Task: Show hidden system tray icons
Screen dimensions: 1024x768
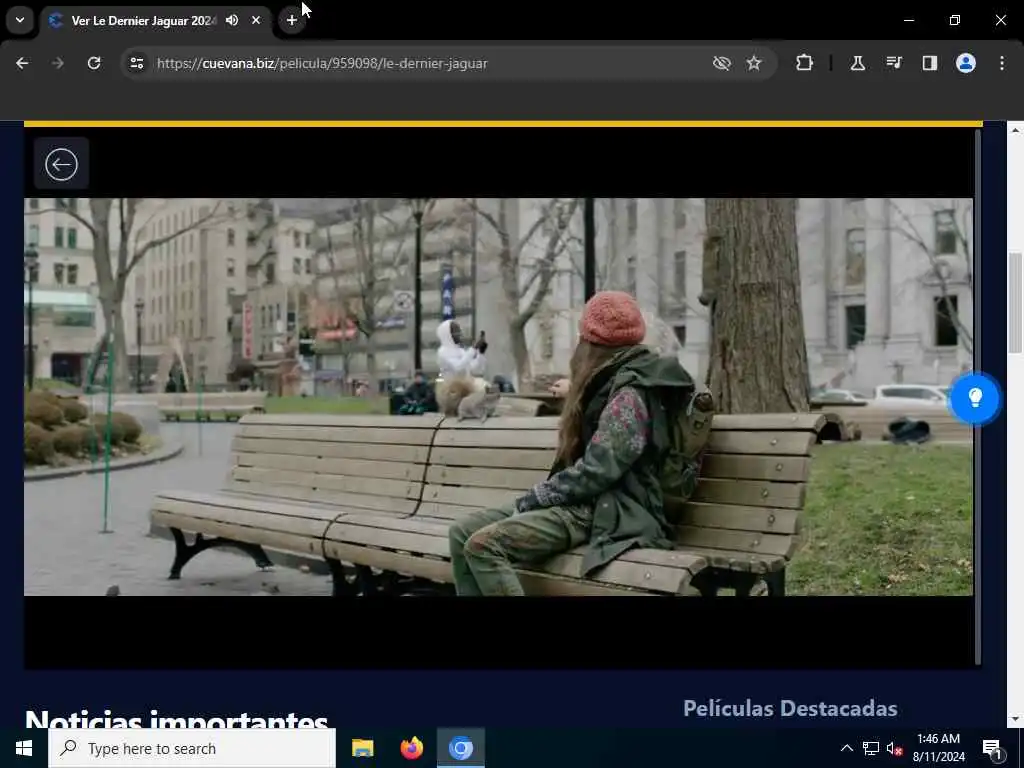Action: 846,748
